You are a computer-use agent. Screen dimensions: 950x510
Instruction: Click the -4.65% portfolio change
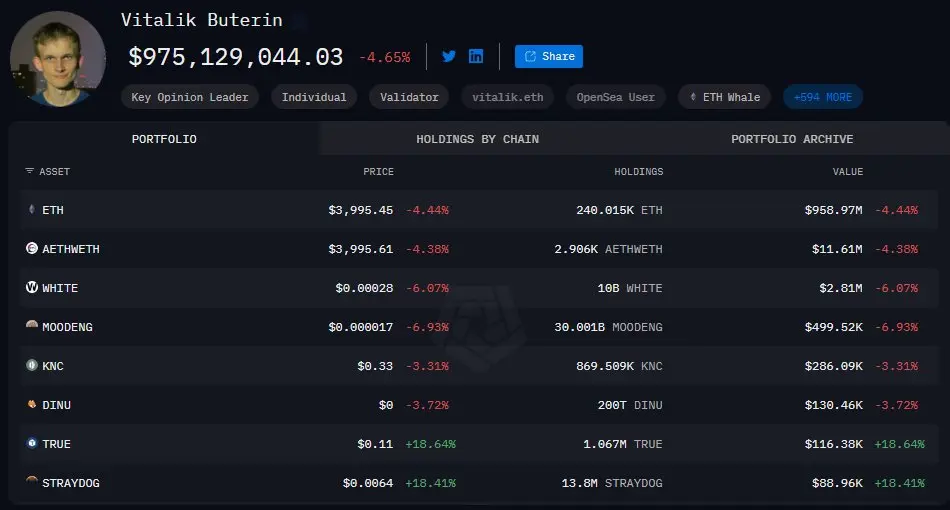click(x=385, y=58)
